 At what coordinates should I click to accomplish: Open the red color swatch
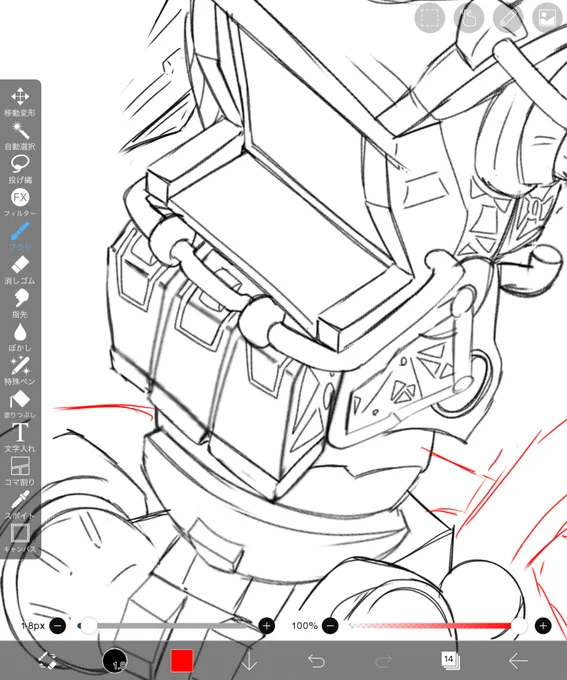click(x=182, y=660)
